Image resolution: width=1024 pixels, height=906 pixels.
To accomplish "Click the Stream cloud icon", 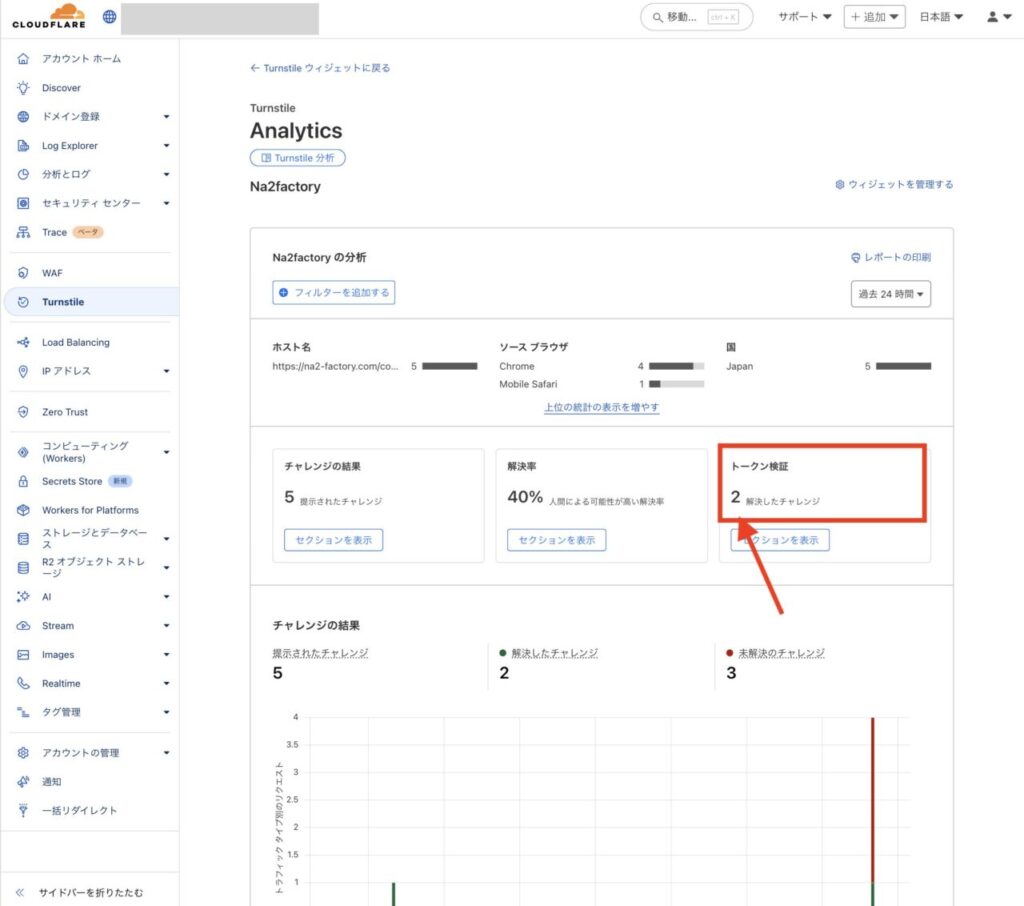I will 23,626.
